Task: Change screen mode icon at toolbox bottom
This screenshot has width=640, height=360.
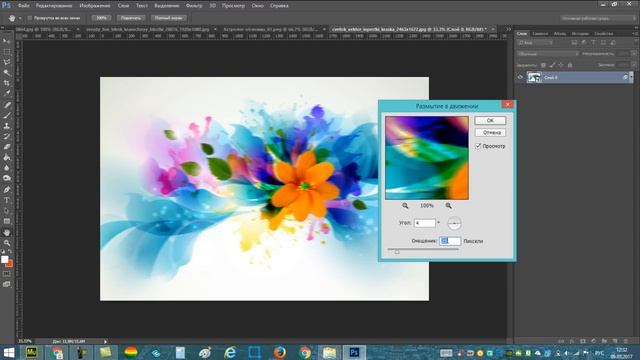Action: pyautogui.click(x=7, y=284)
